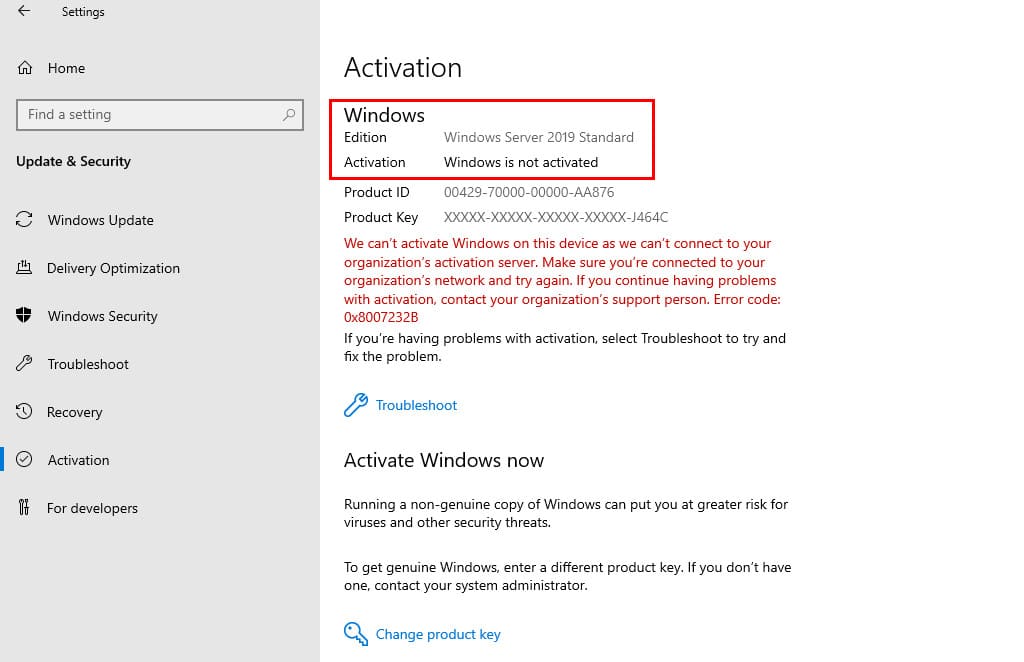1024x662 pixels.
Task: Open Windows Security section
Action: (103, 316)
